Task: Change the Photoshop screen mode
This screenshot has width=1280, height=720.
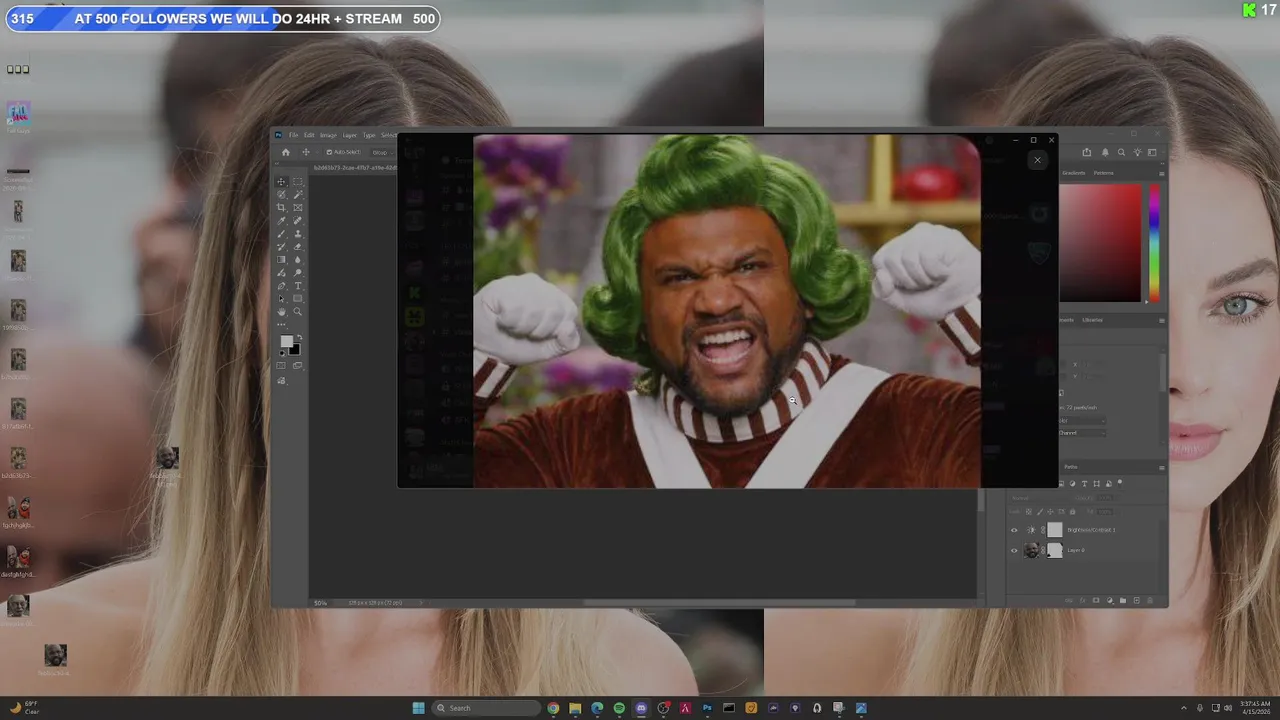Action: (297, 365)
